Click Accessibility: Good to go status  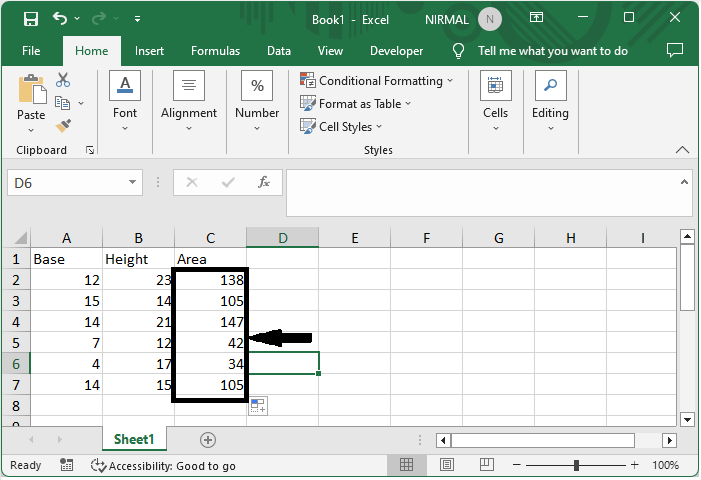(x=163, y=466)
